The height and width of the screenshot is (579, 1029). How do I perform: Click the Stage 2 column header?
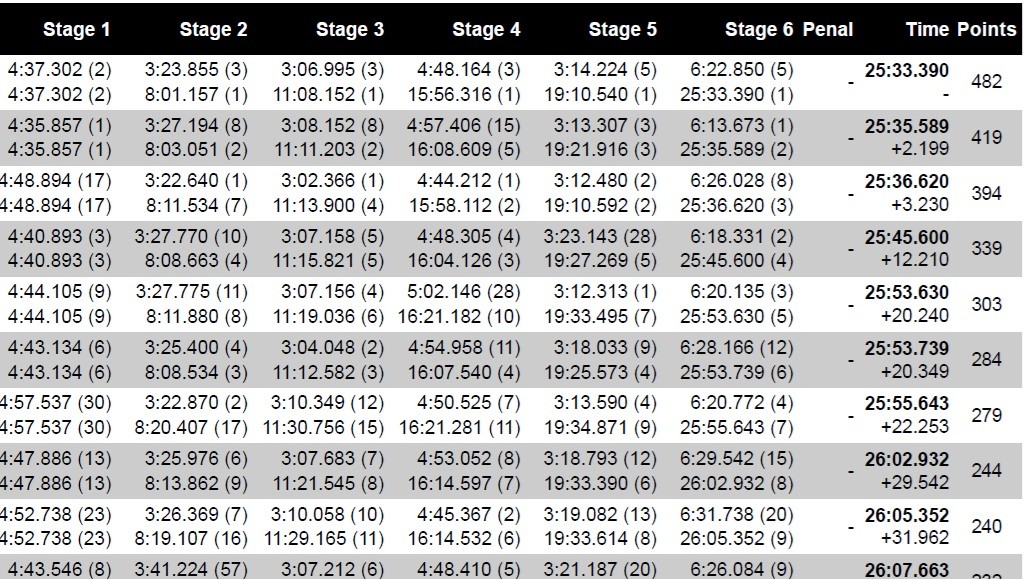[x=213, y=30]
